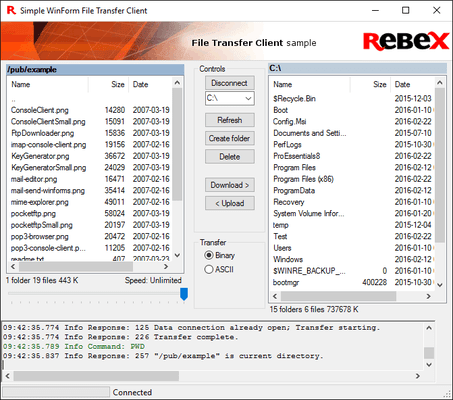Open the C:\ drive dropdown
453x400 pixels.
230,98
